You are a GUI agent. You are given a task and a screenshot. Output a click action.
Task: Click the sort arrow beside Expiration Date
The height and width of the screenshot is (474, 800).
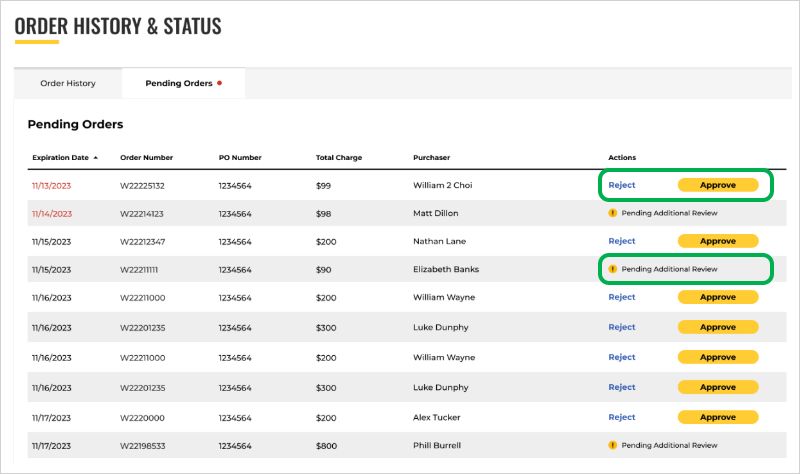point(95,158)
